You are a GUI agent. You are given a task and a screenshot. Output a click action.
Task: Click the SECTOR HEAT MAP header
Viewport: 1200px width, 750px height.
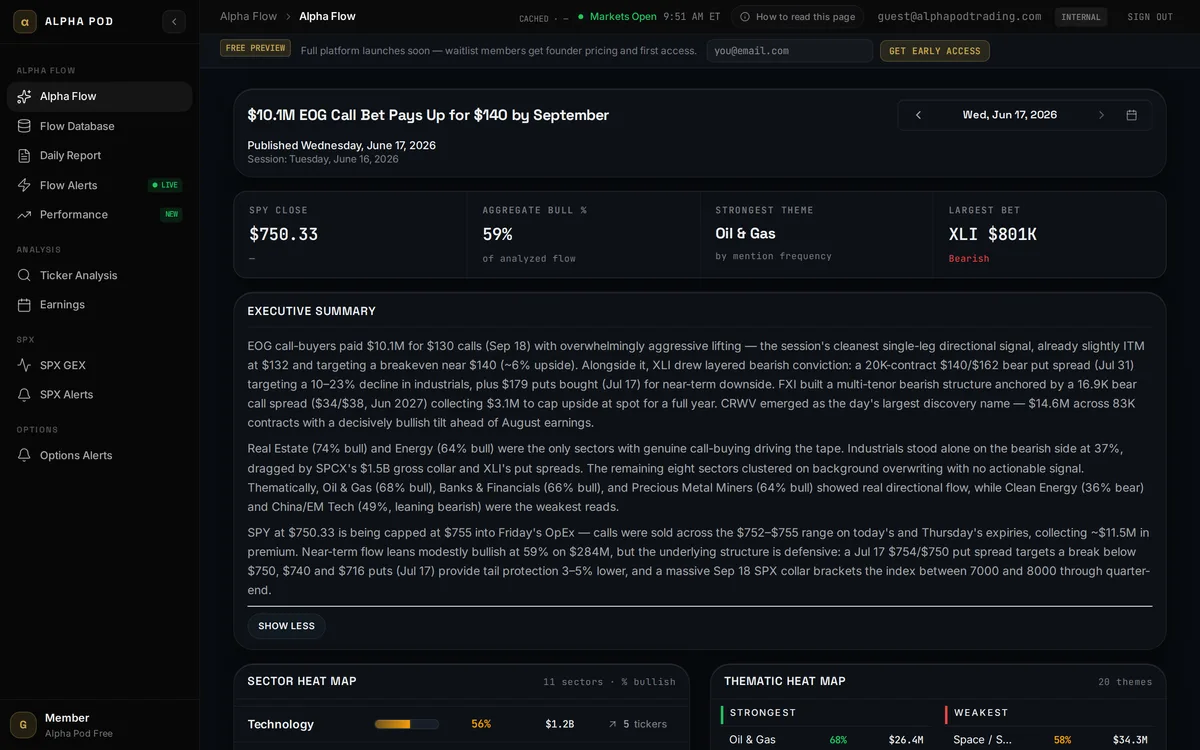tap(302, 681)
